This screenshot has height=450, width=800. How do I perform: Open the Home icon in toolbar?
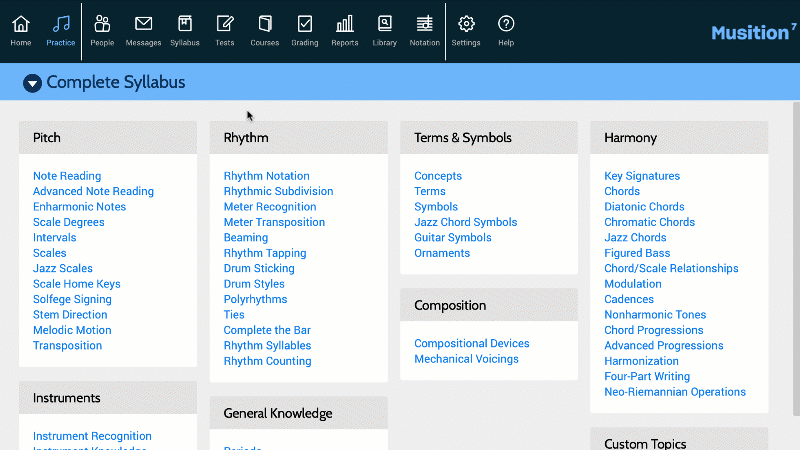(x=21, y=24)
